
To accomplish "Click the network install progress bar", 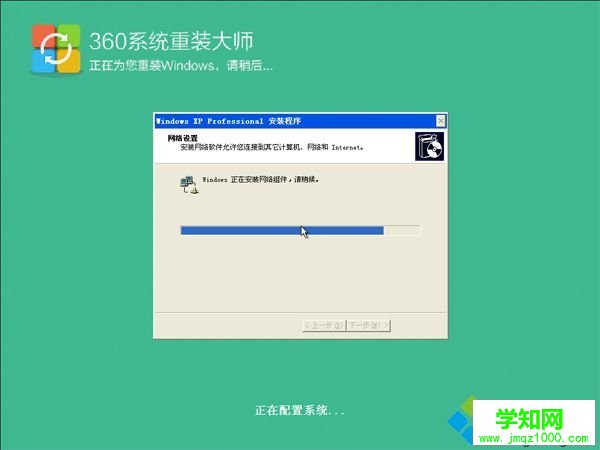I will click(300, 230).
